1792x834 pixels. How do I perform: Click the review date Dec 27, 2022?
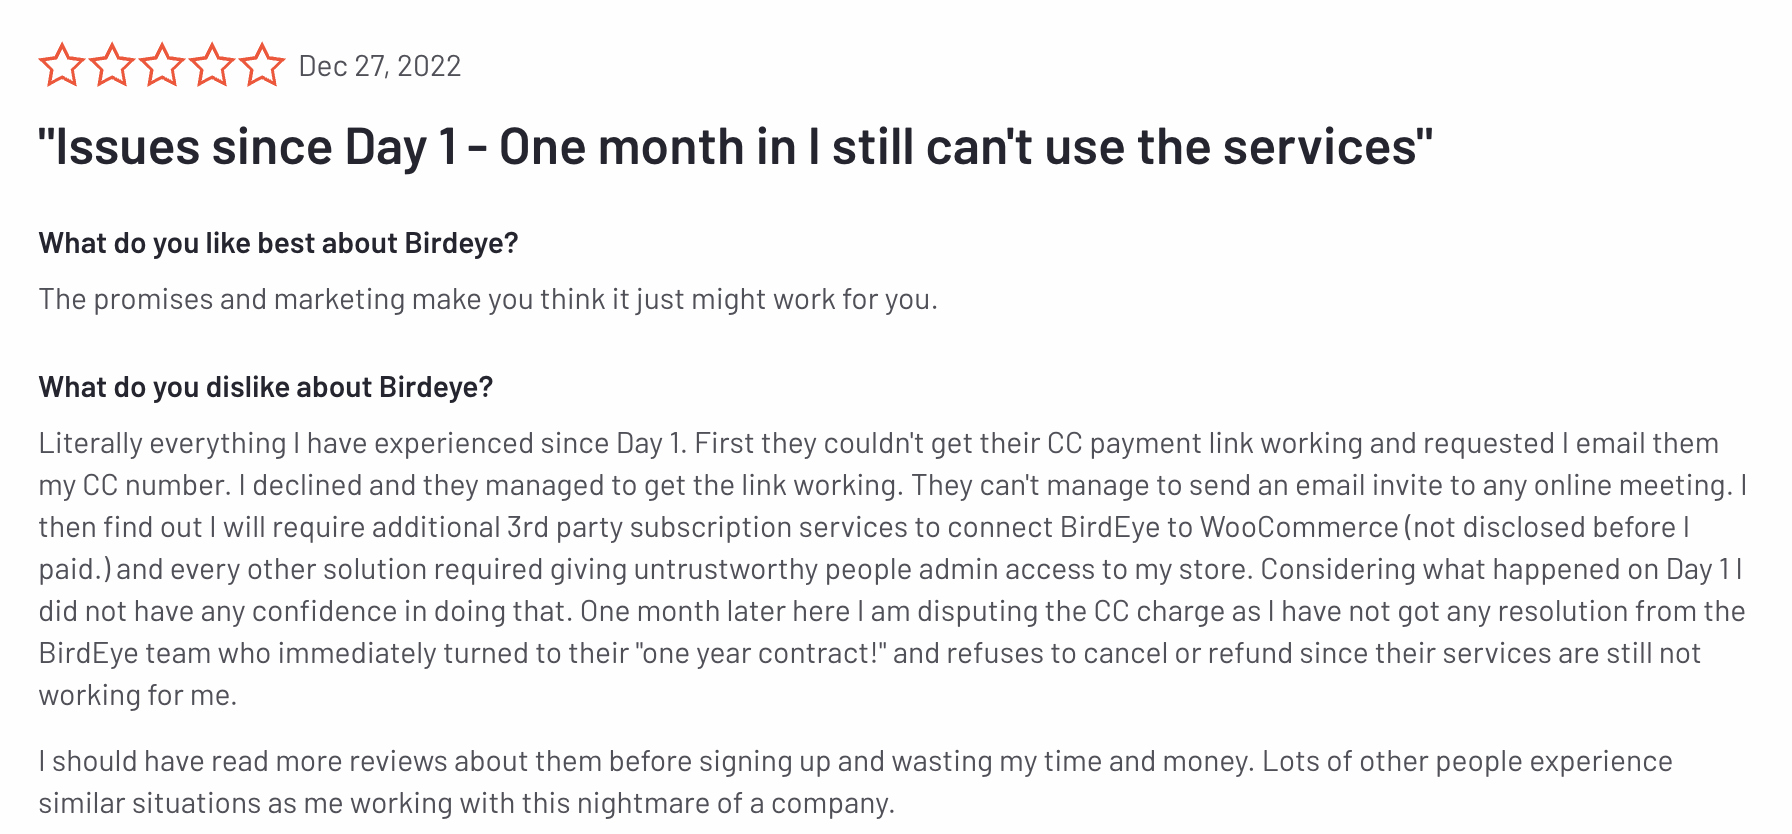[x=380, y=66]
